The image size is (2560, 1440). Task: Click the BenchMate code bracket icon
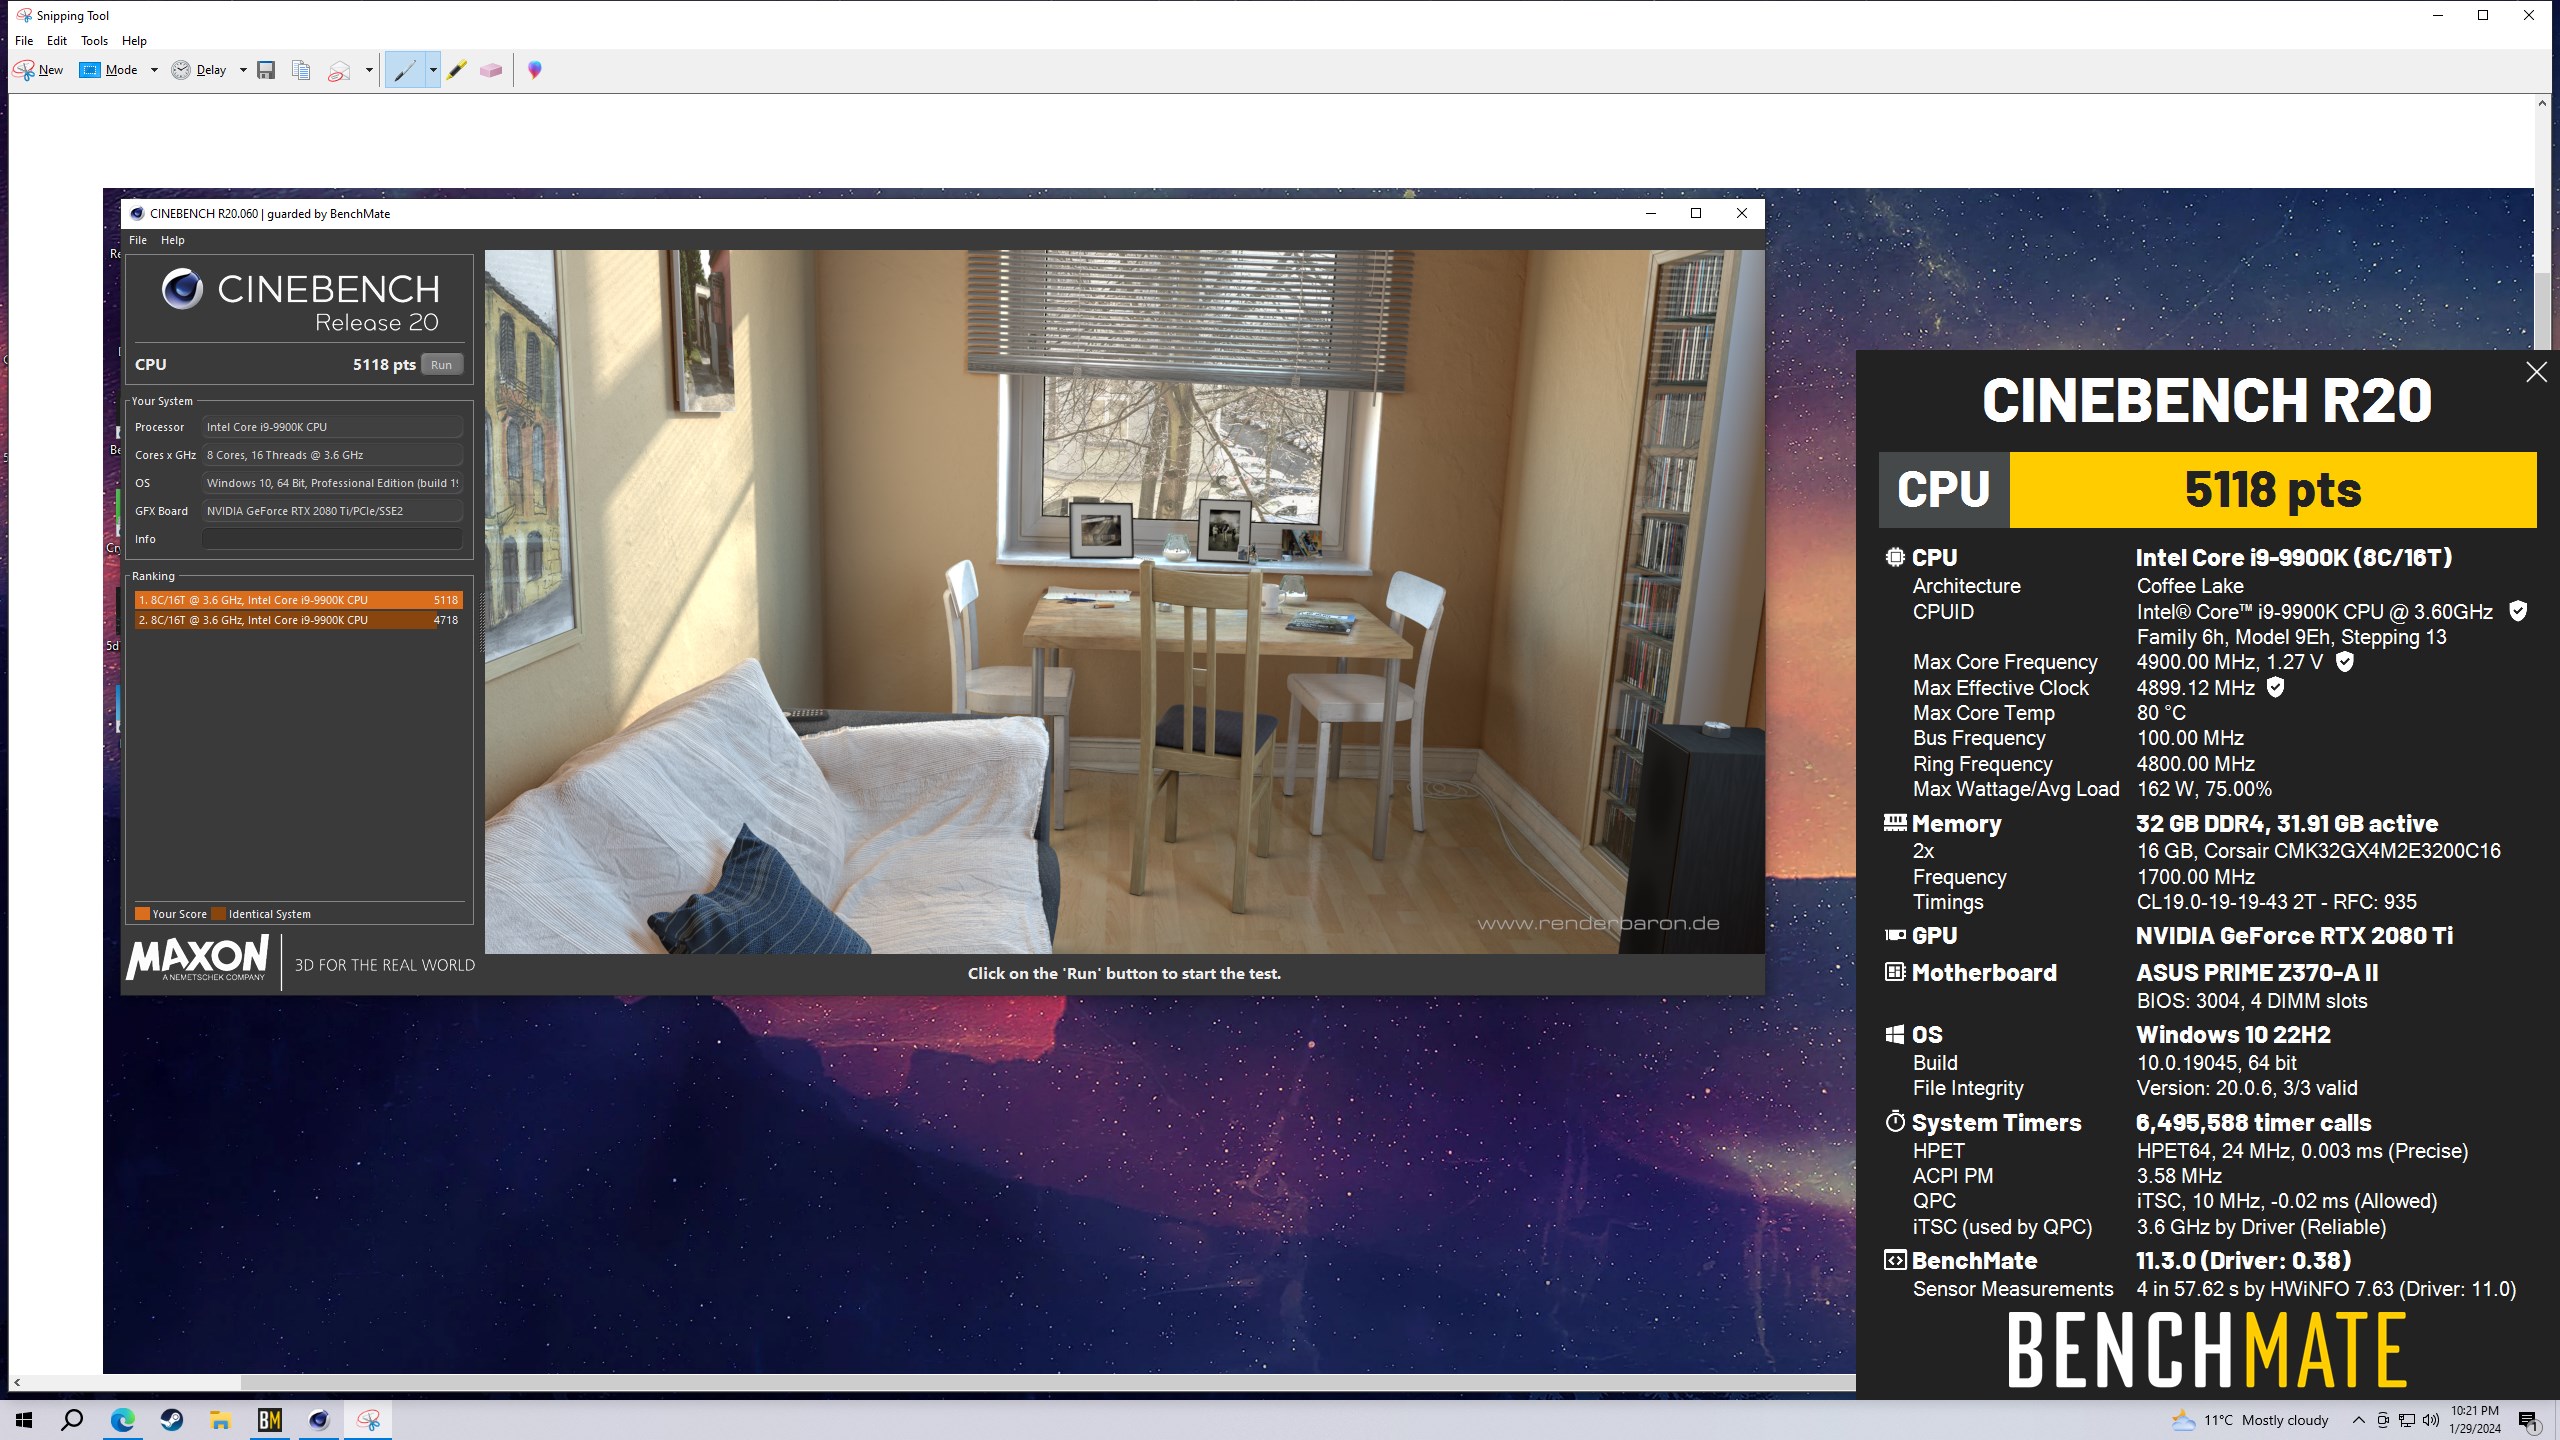point(1895,1260)
